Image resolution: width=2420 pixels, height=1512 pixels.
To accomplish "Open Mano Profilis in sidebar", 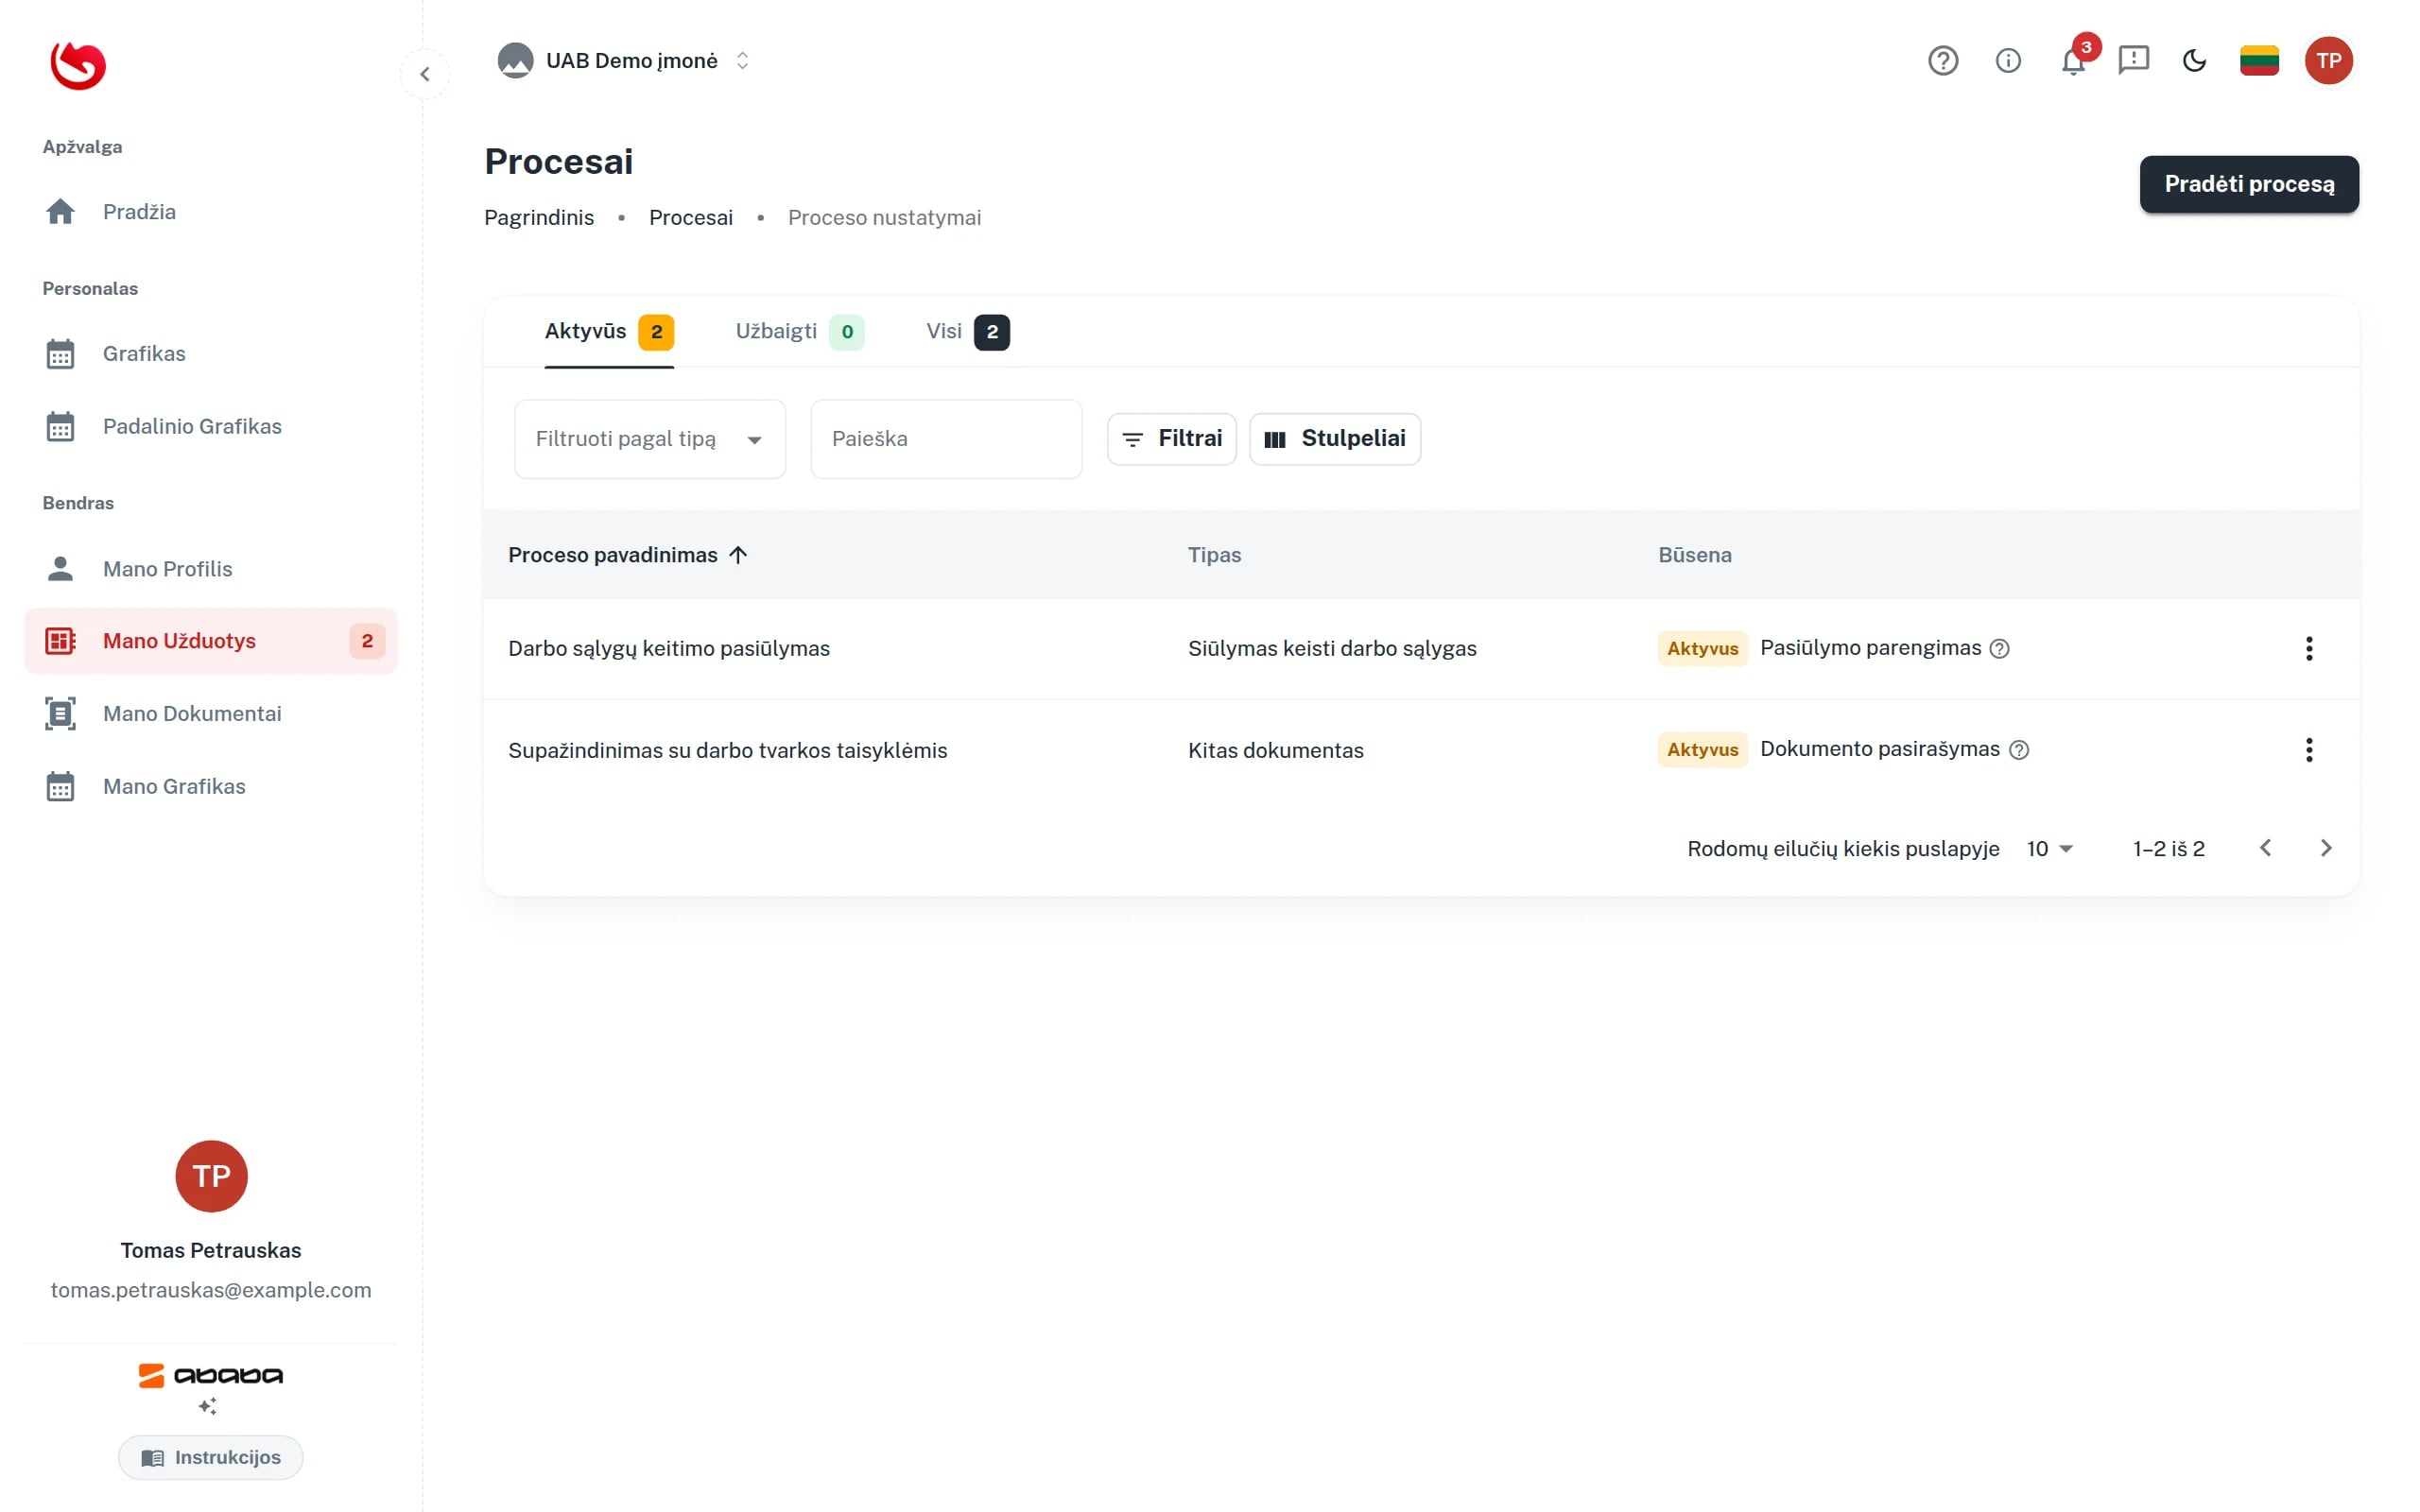I will 211,569.
